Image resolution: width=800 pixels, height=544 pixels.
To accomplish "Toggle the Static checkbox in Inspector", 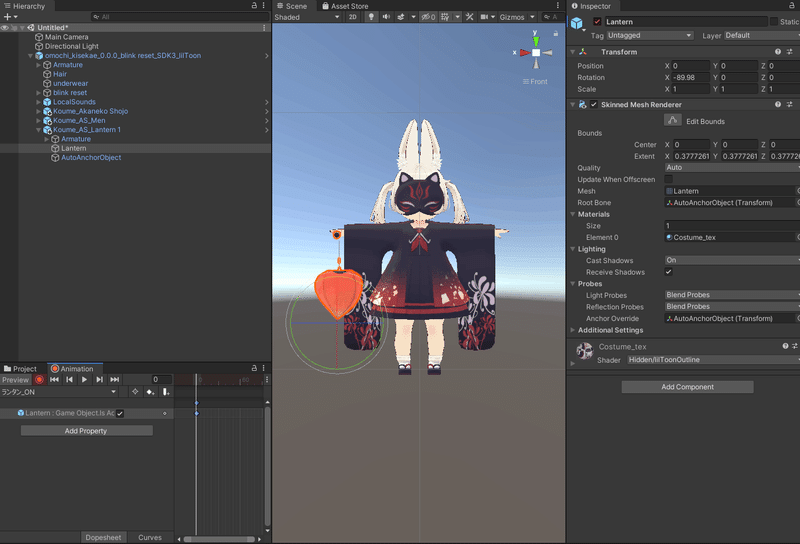I will pyautogui.click(x=774, y=21).
